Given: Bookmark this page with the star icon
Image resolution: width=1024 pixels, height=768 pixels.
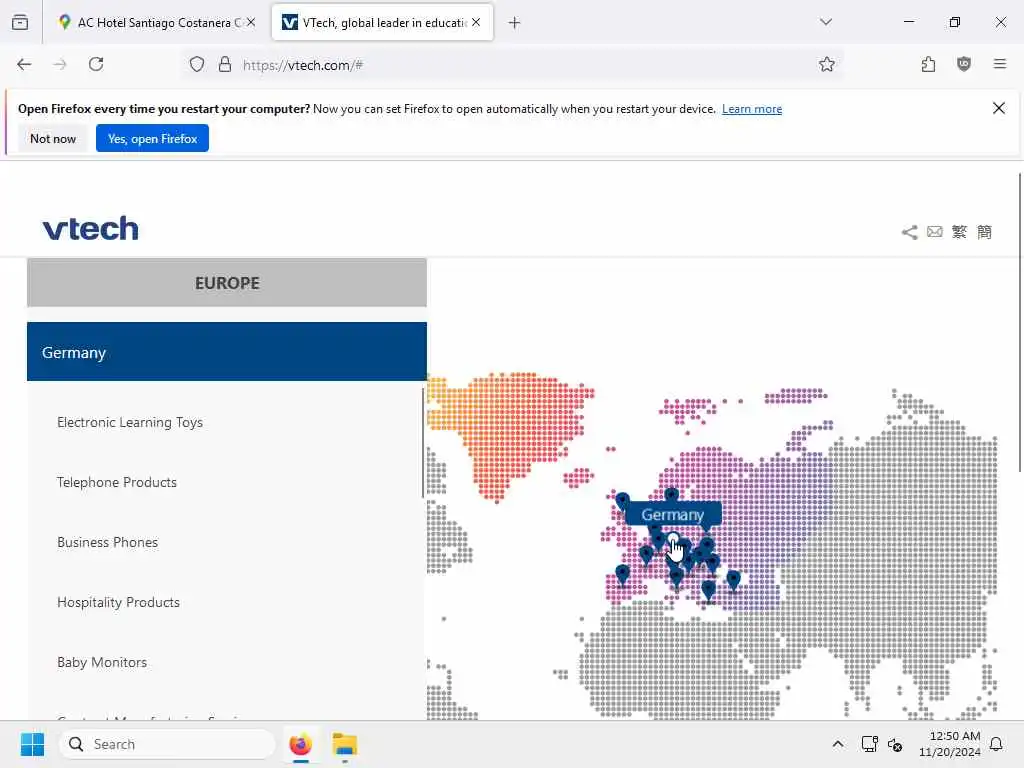Looking at the screenshot, I should (826, 64).
